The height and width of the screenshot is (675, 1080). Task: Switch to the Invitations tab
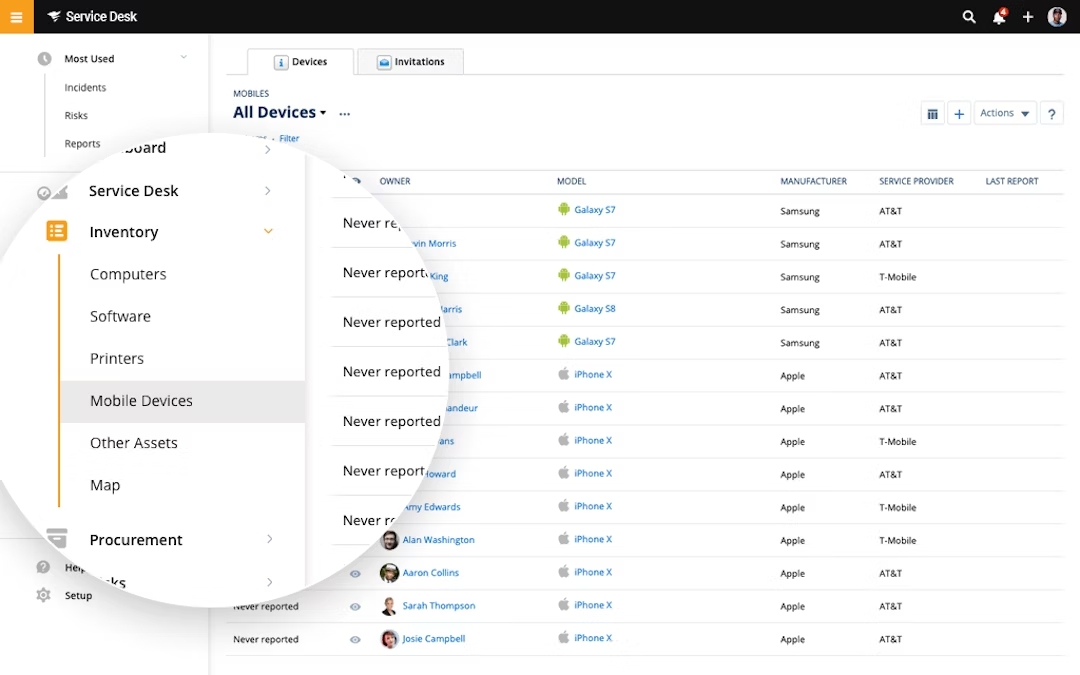coord(410,61)
